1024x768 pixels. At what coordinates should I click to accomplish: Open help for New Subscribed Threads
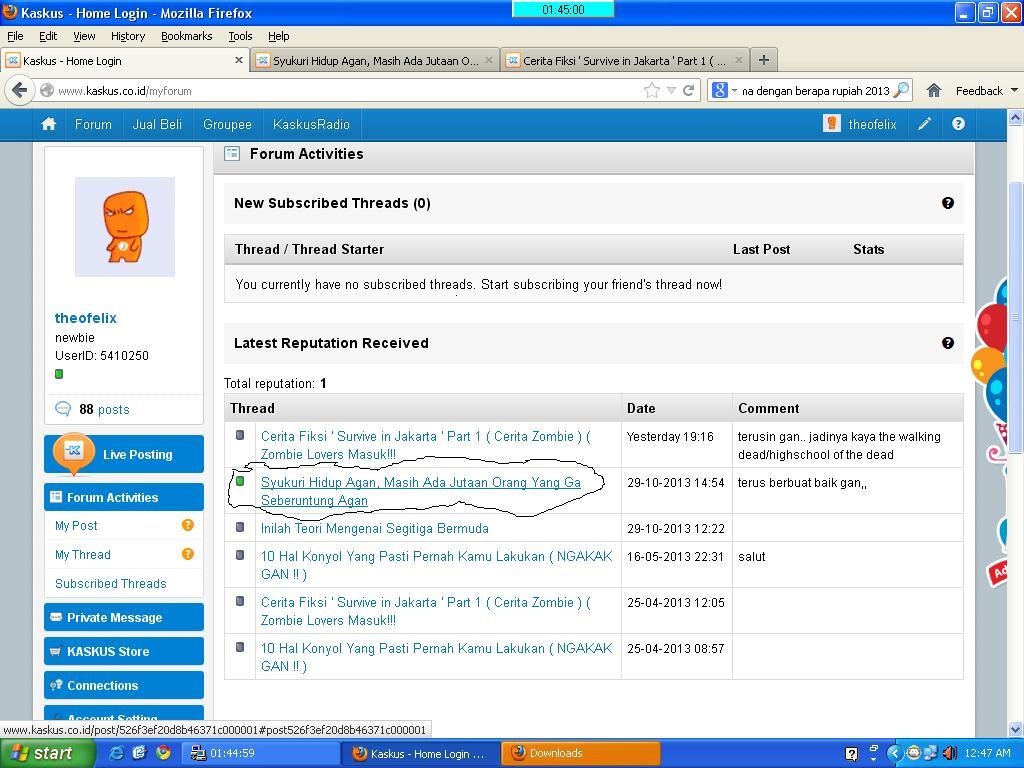click(948, 203)
